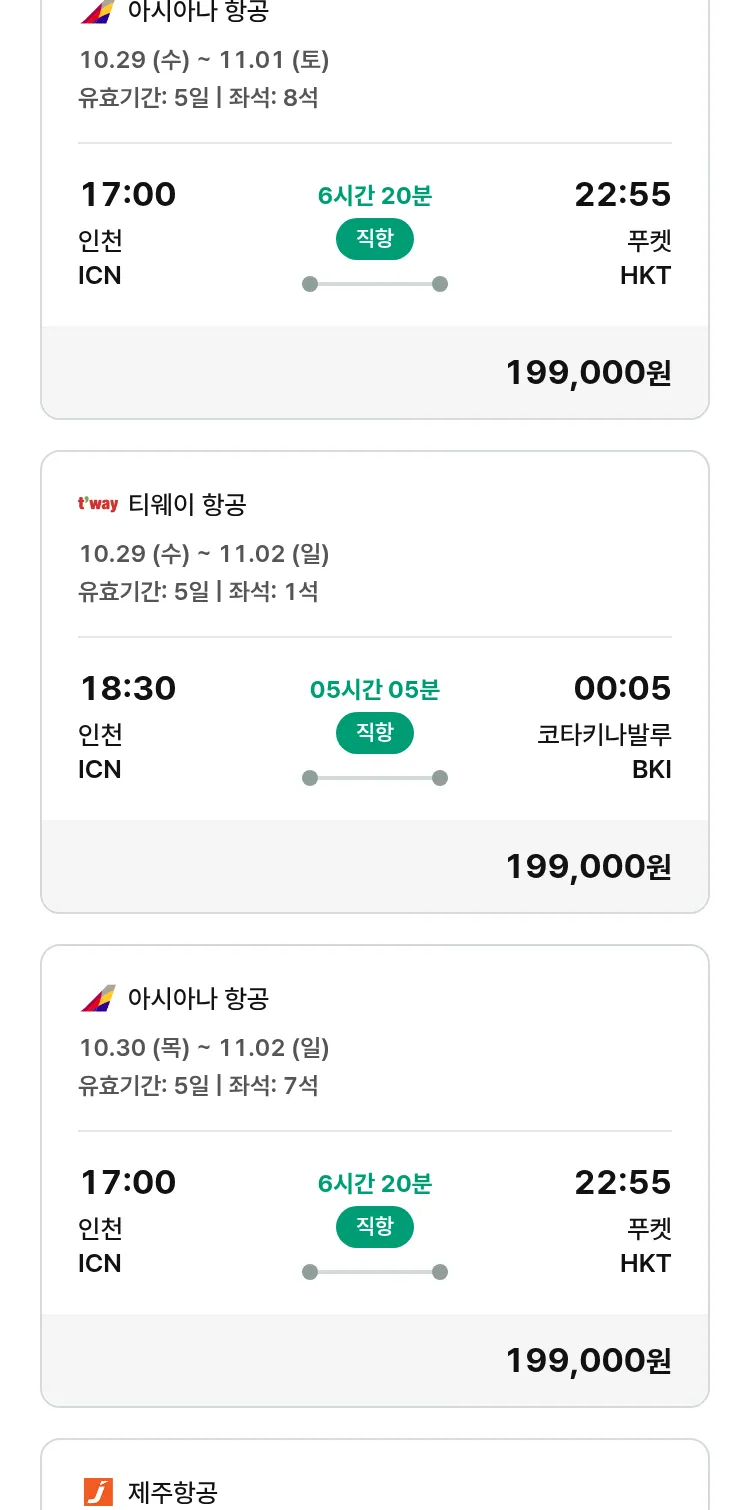
Task: Click the 05시간 05분 flight duration
Action: pos(374,689)
